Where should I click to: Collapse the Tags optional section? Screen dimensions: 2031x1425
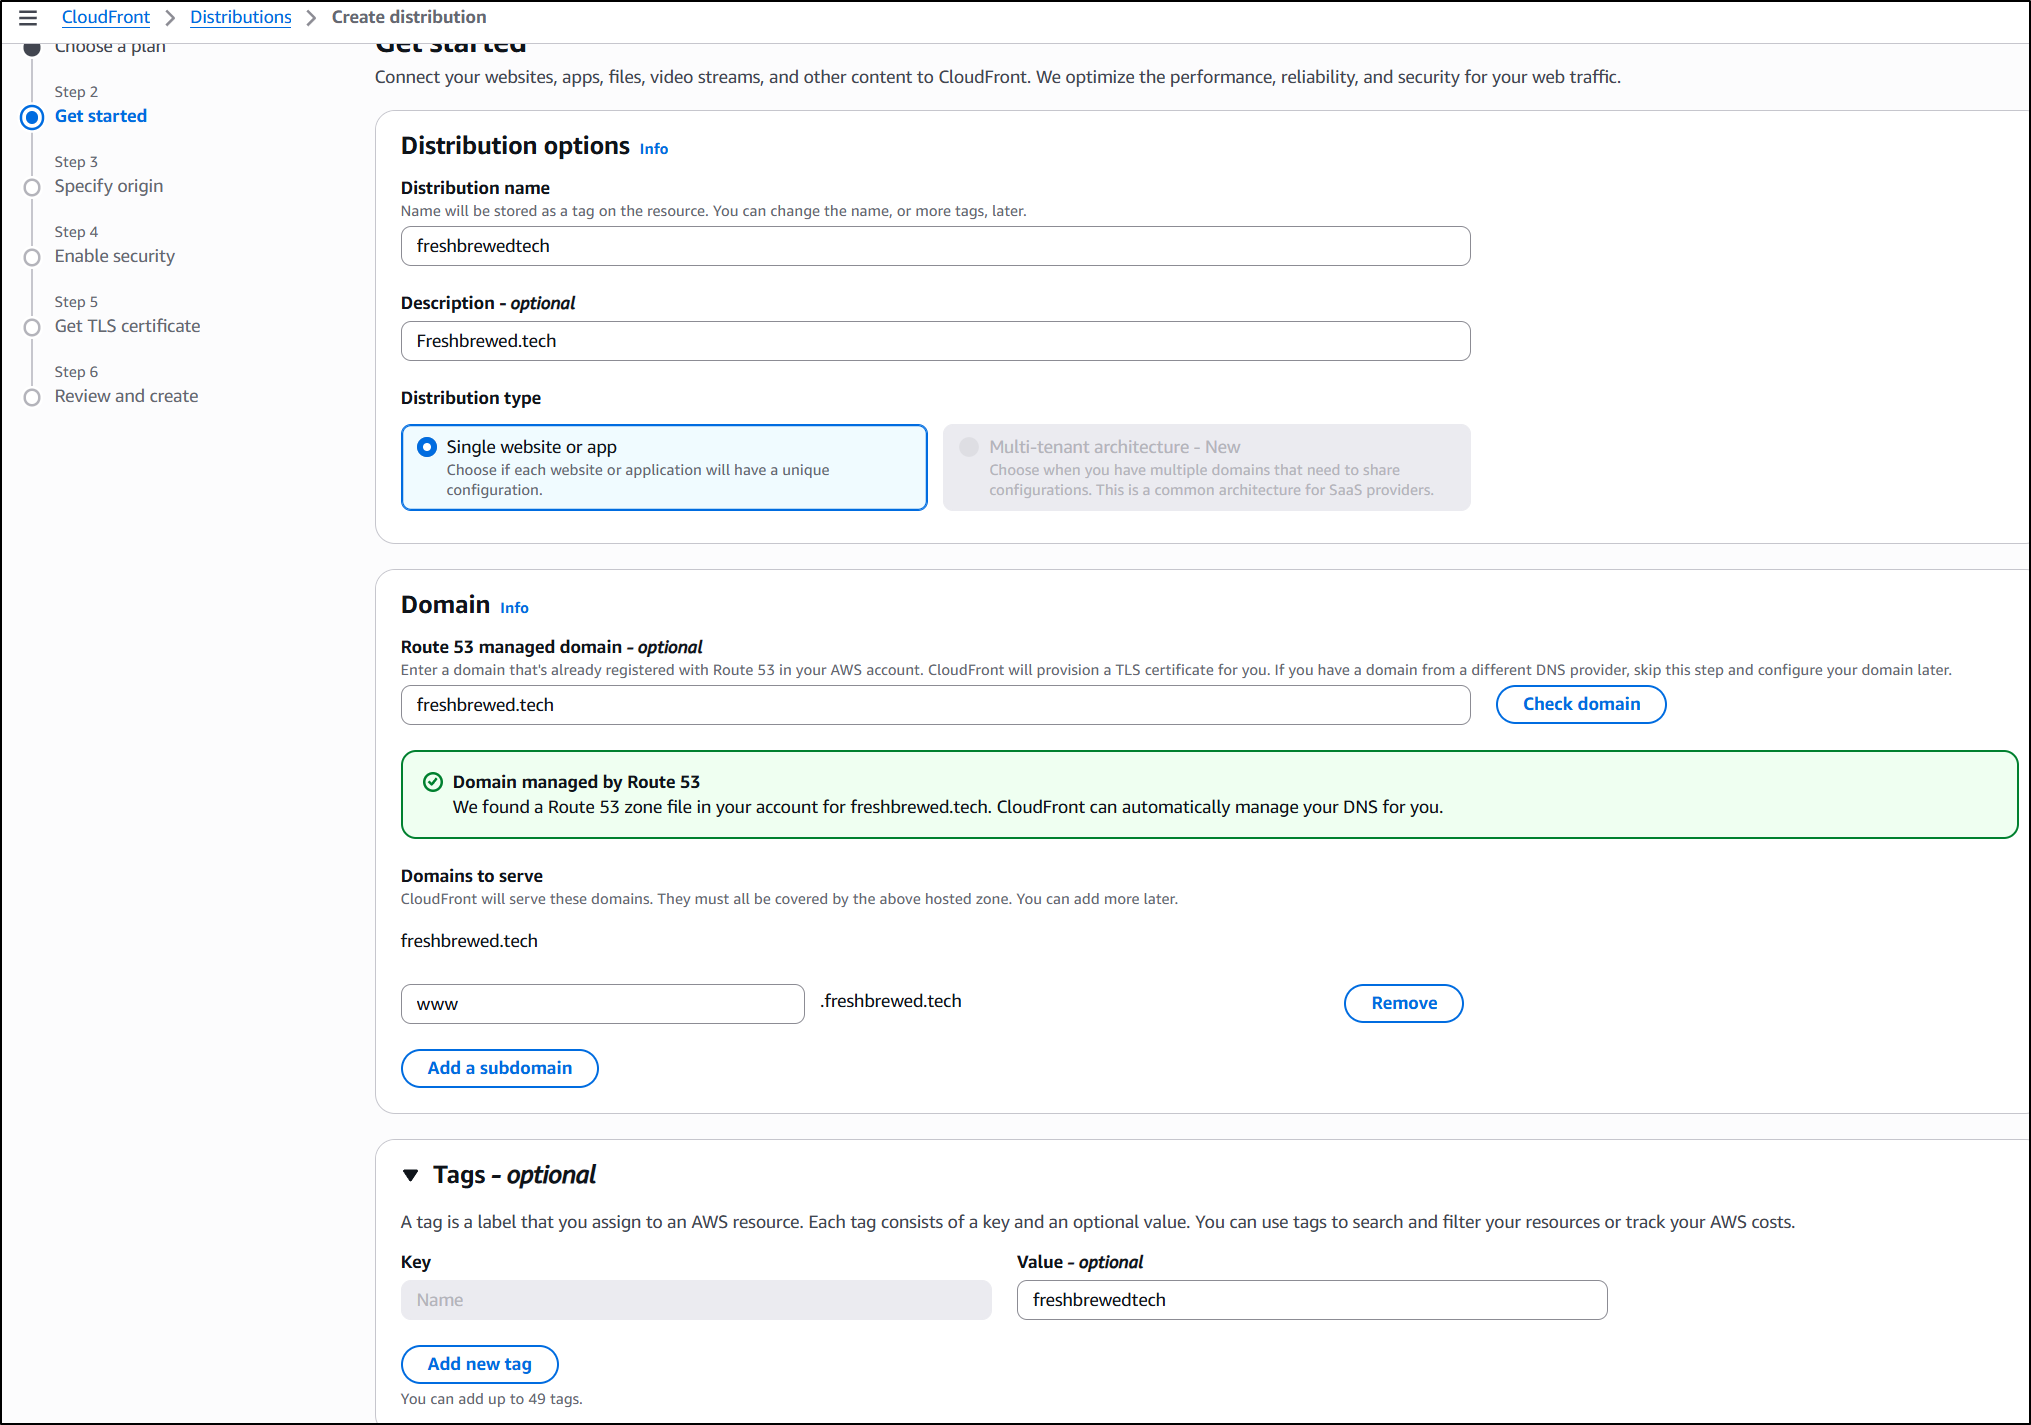click(411, 1175)
